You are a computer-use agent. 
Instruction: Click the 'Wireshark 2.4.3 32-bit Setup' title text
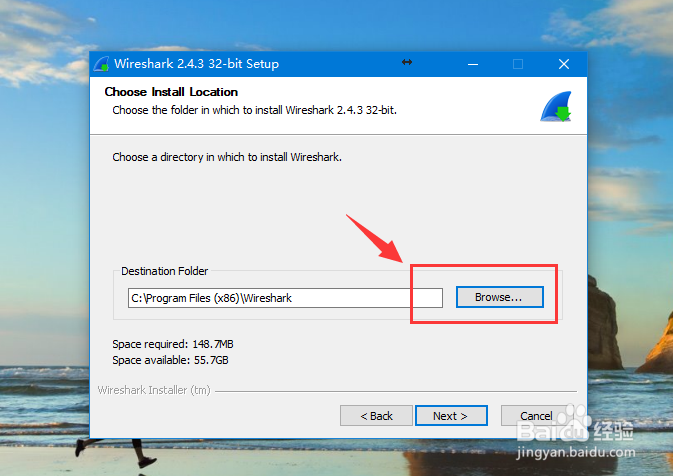click(197, 64)
